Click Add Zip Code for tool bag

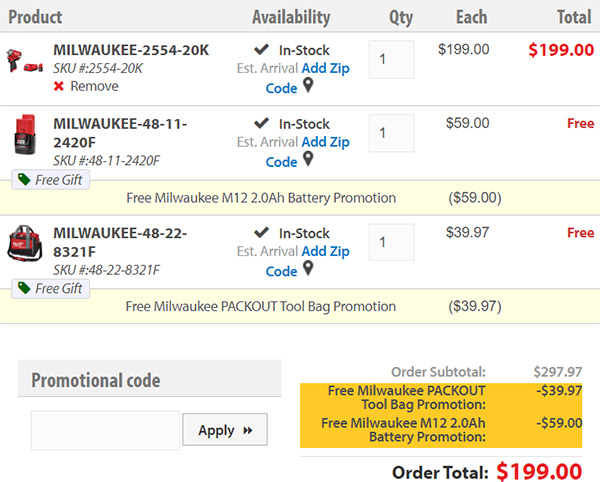308,261
